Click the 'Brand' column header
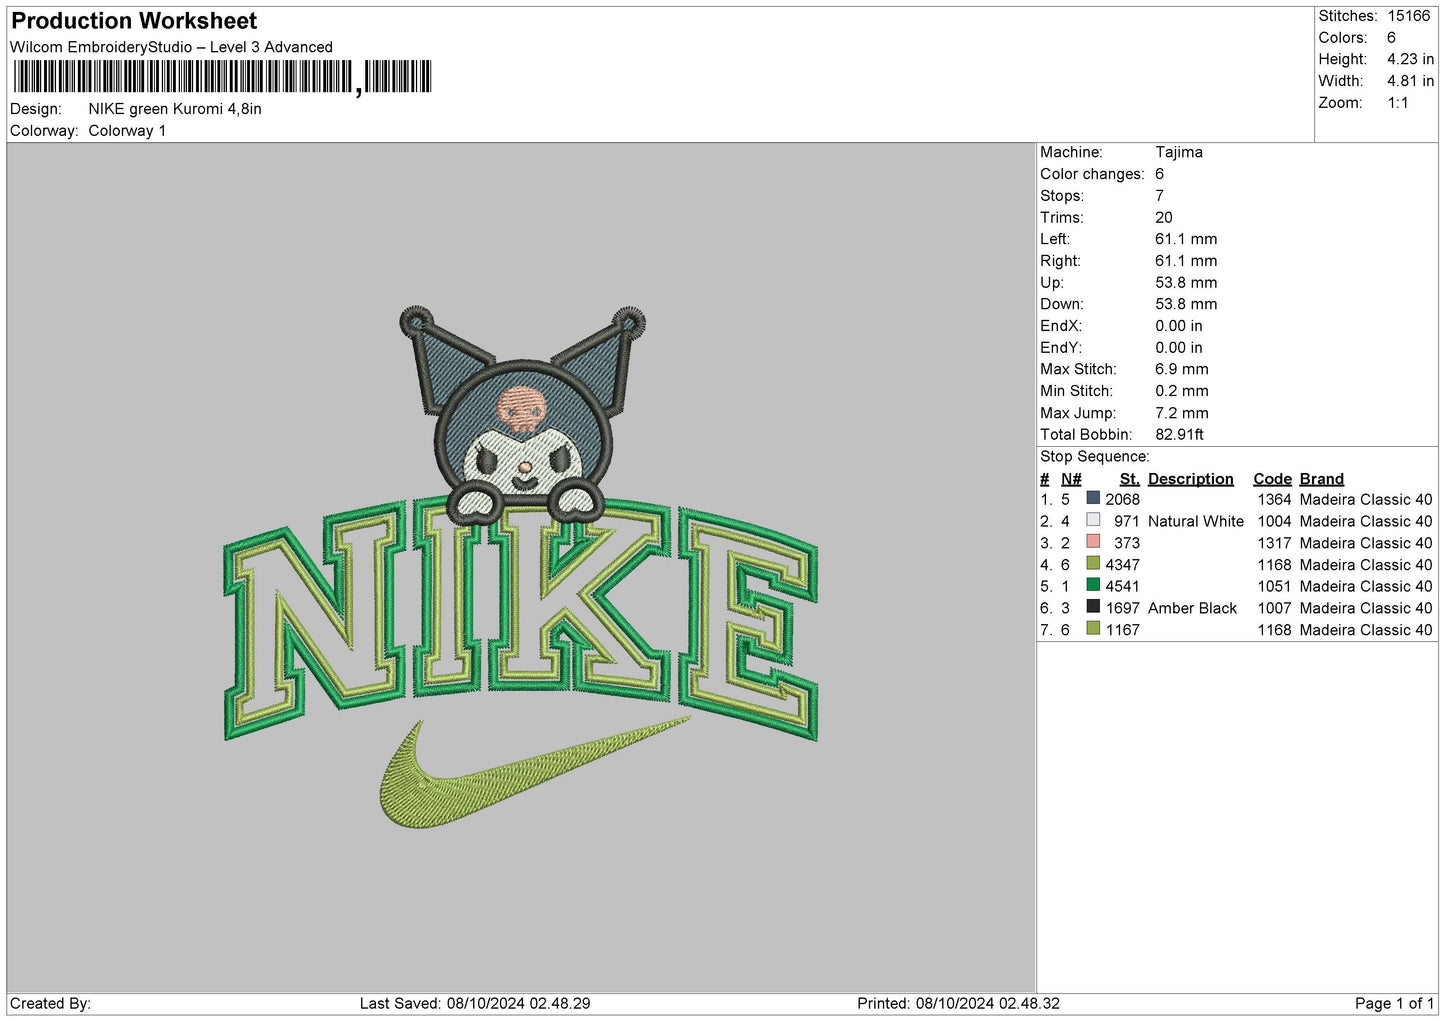The image size is (1445, 1021). point(1321,479)
